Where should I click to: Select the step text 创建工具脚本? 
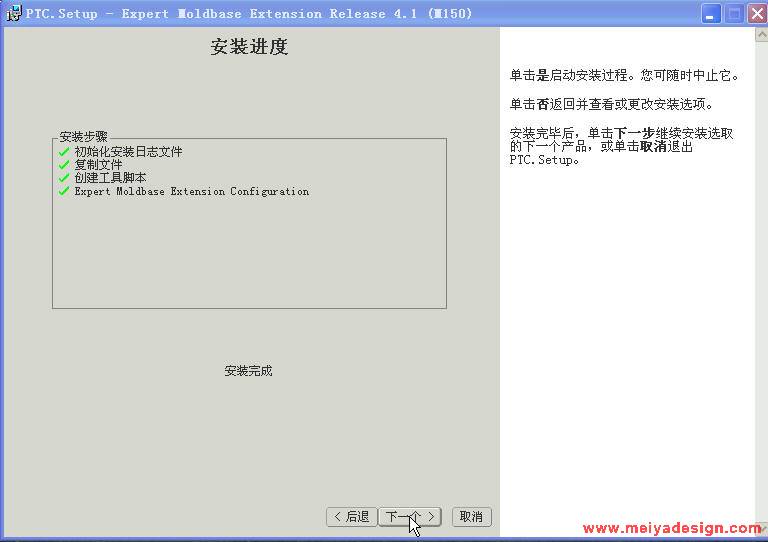(x=110, y=178)
